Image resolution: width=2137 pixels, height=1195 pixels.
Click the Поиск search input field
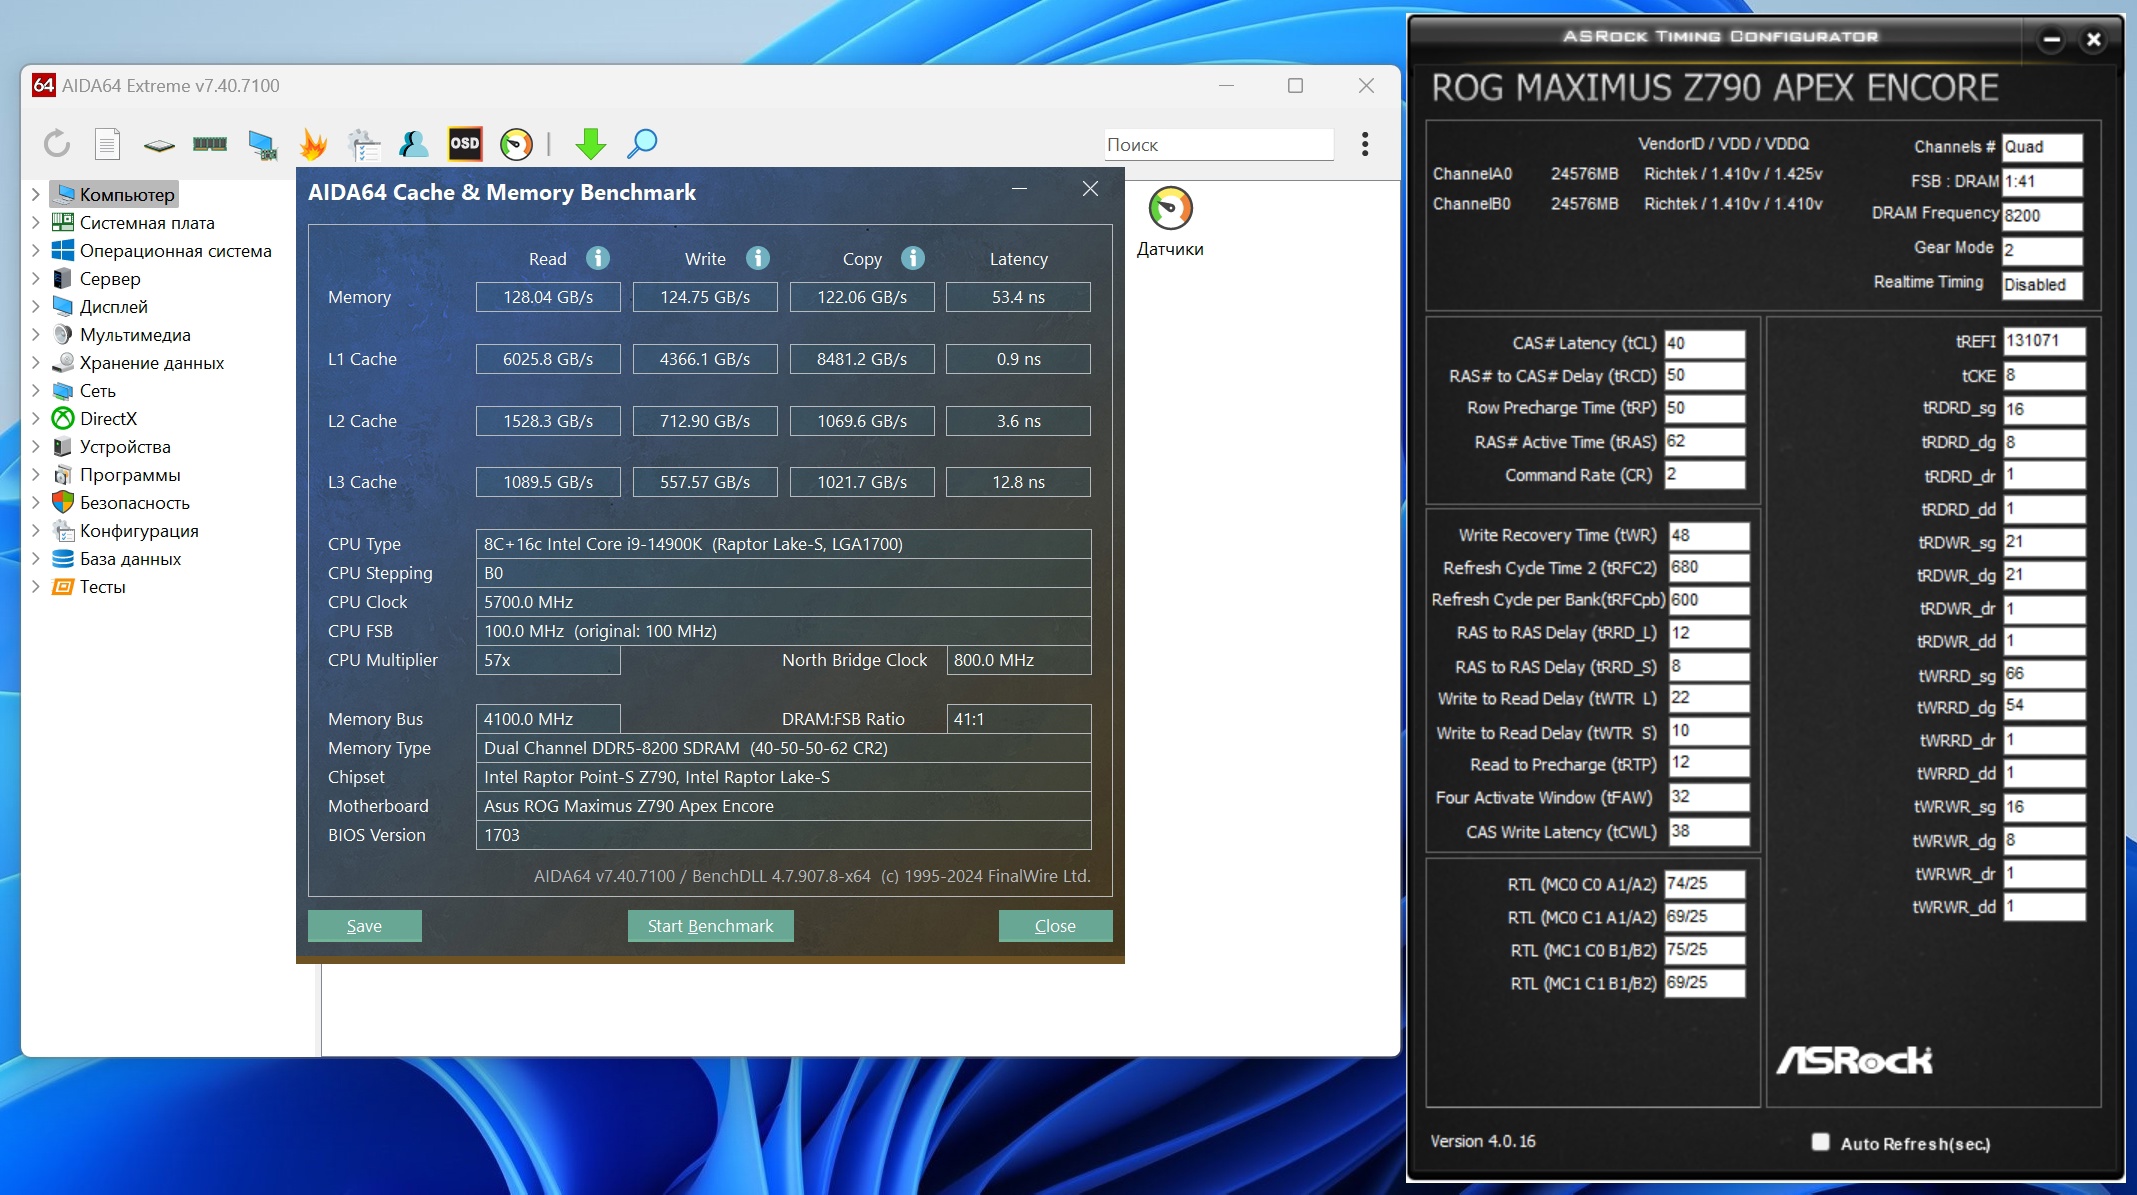coord(1218,144)
